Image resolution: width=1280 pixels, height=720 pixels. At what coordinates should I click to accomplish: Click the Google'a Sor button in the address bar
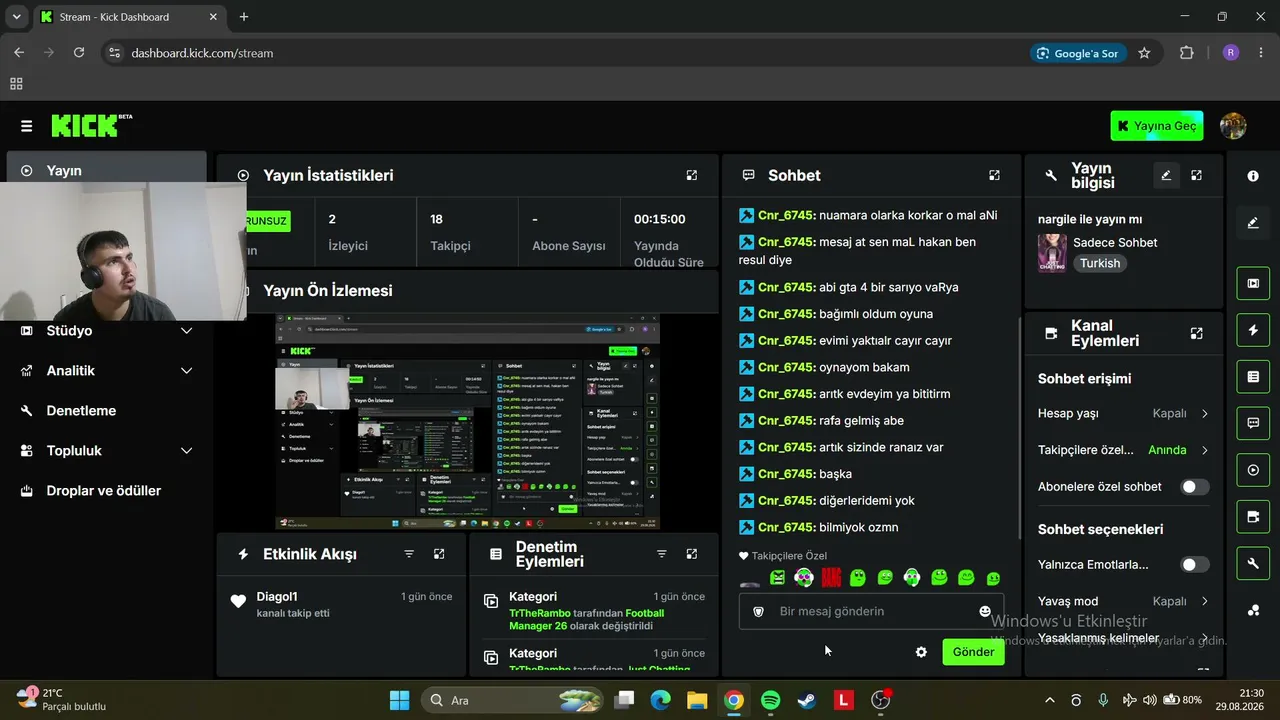1077,53
